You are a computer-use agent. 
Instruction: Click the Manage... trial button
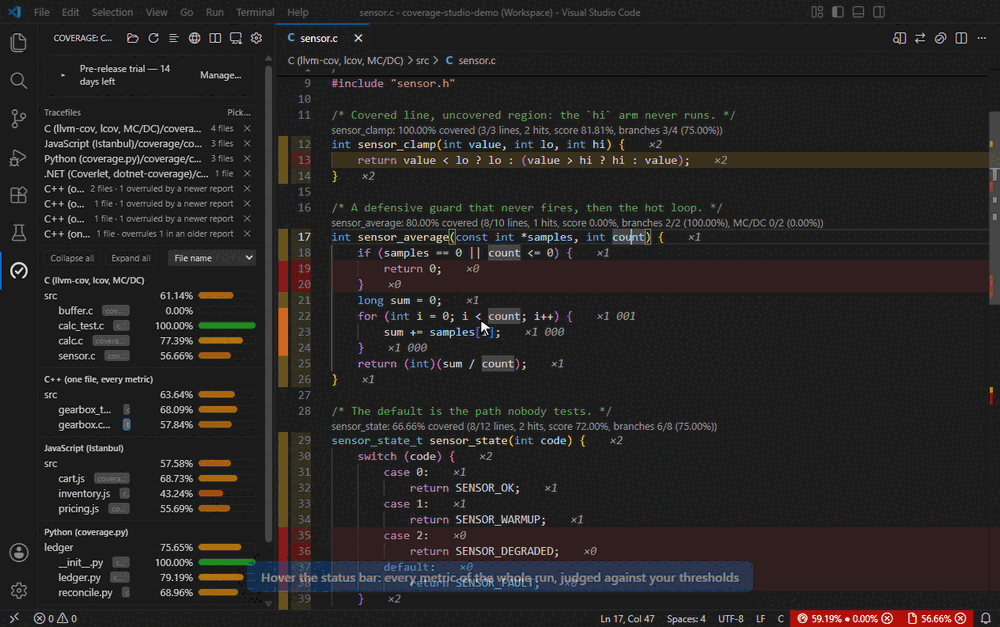221,75
